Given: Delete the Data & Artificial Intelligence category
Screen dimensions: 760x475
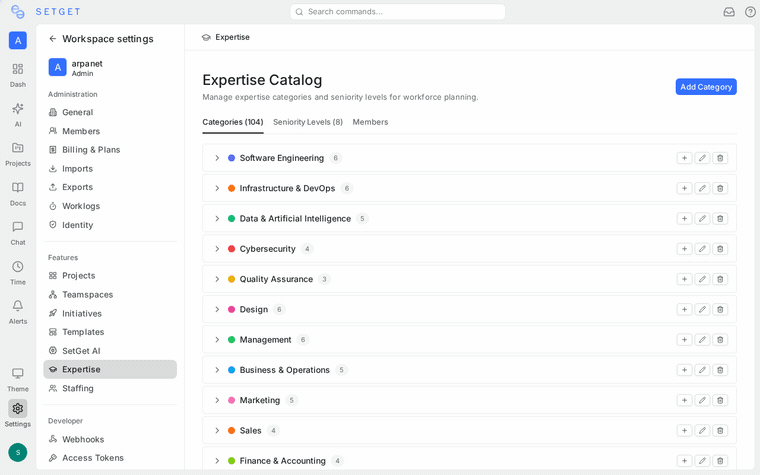Looking at the screenshot, I should [x=720, y=219].
